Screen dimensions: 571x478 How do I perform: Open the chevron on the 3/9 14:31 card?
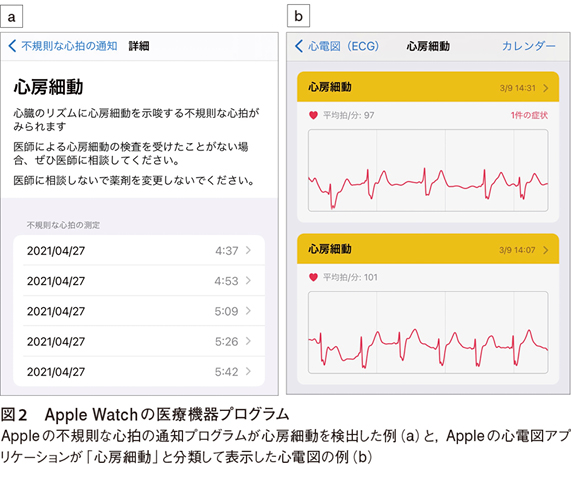point(546,88)
